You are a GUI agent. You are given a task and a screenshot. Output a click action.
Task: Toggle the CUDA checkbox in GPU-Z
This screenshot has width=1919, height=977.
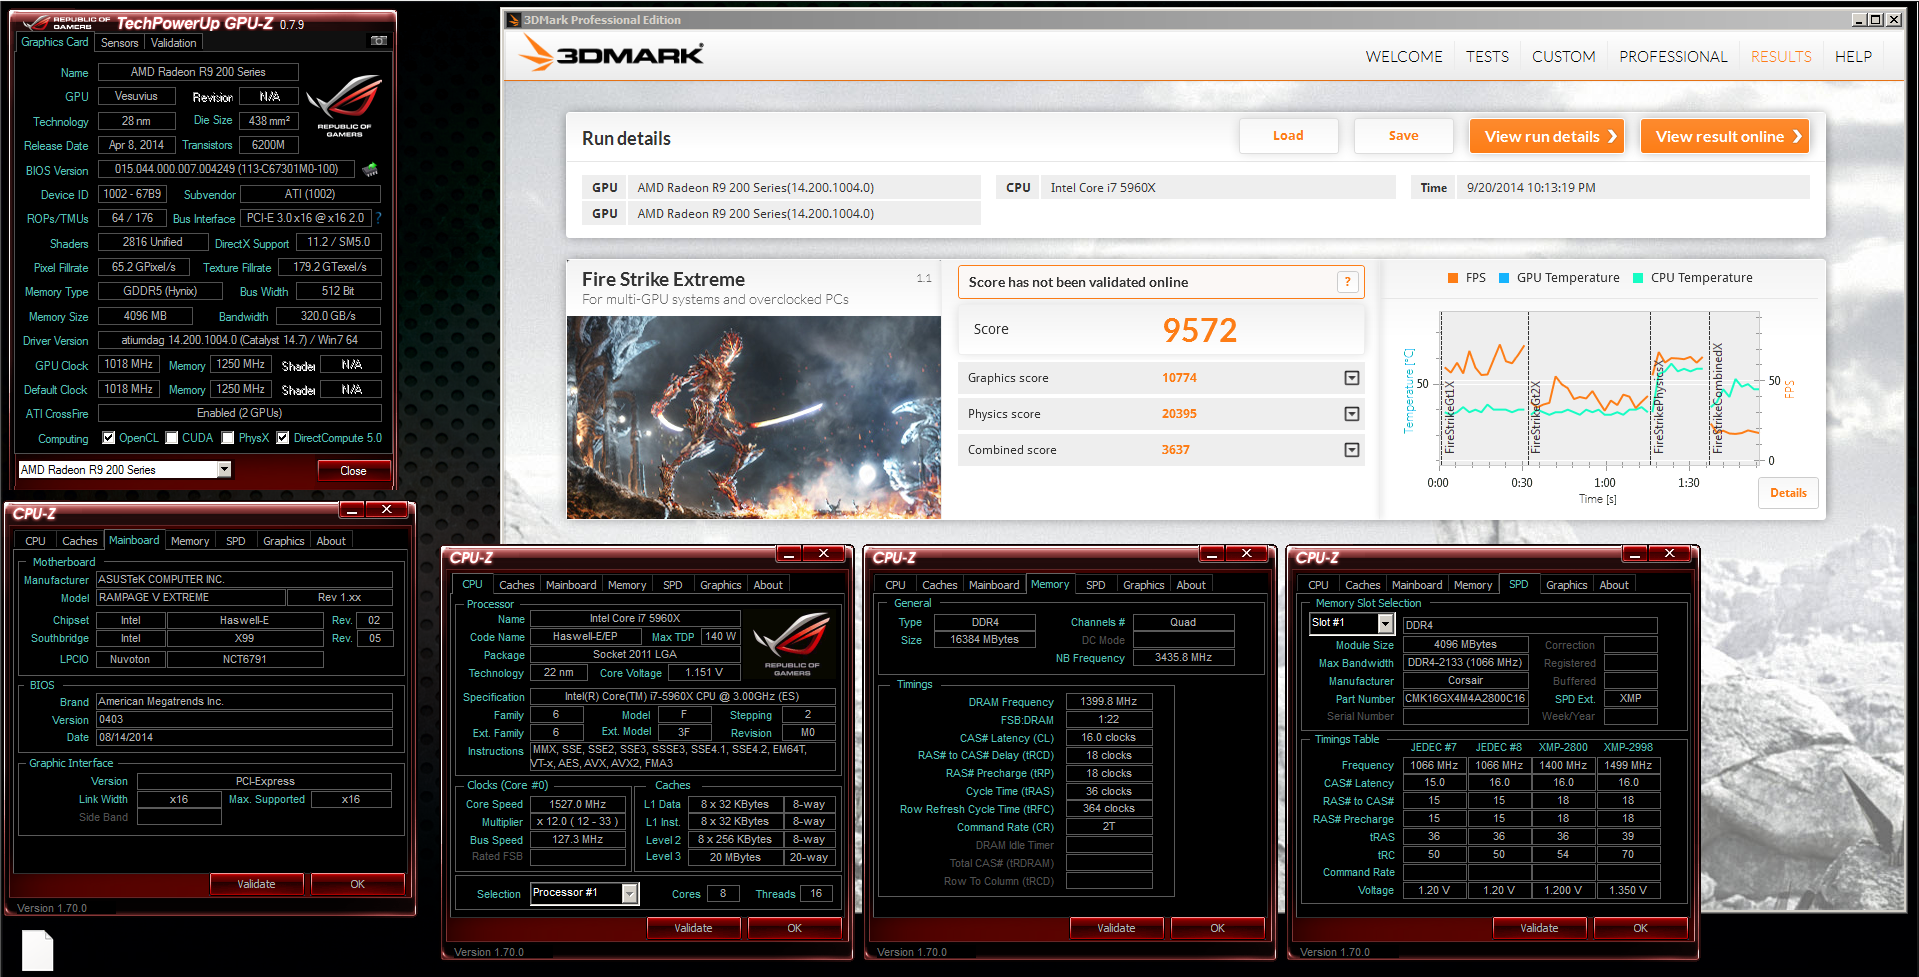pyautogui.click(x=172, y=438)
